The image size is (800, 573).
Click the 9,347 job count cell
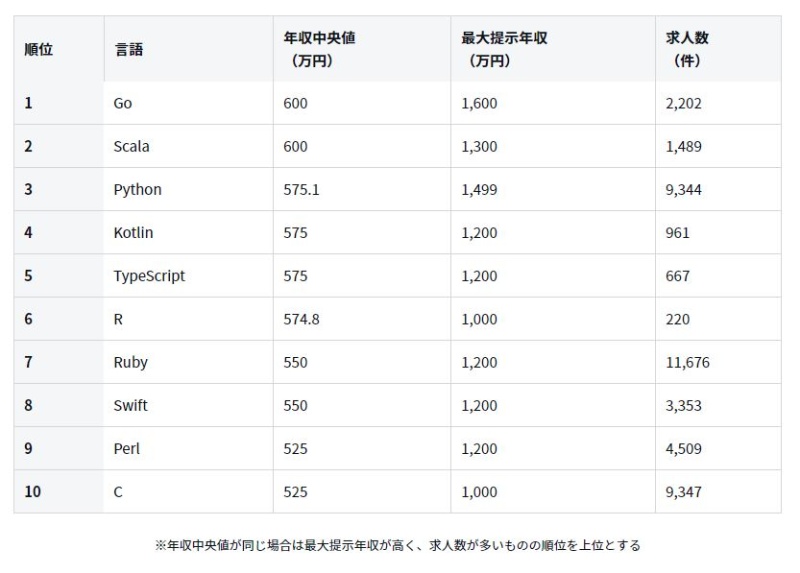pyautogui.click(x=684, y=492)
